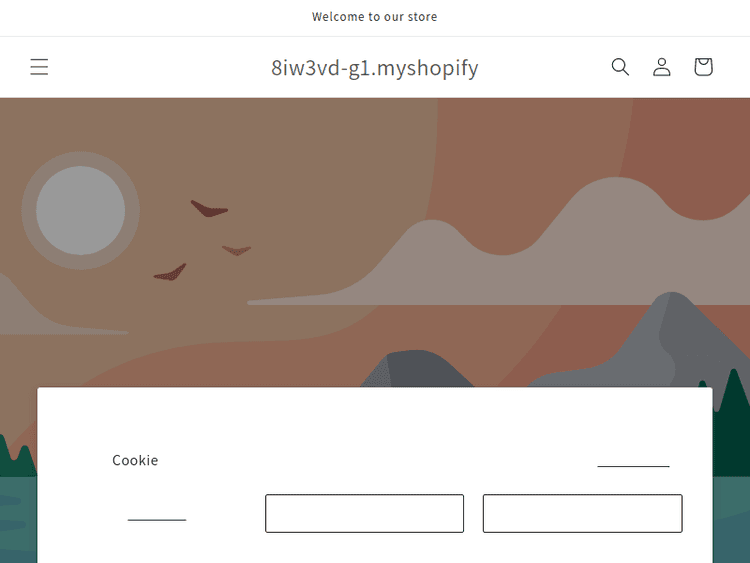Click the reddish bird at lower left

[x=170, y=273]
